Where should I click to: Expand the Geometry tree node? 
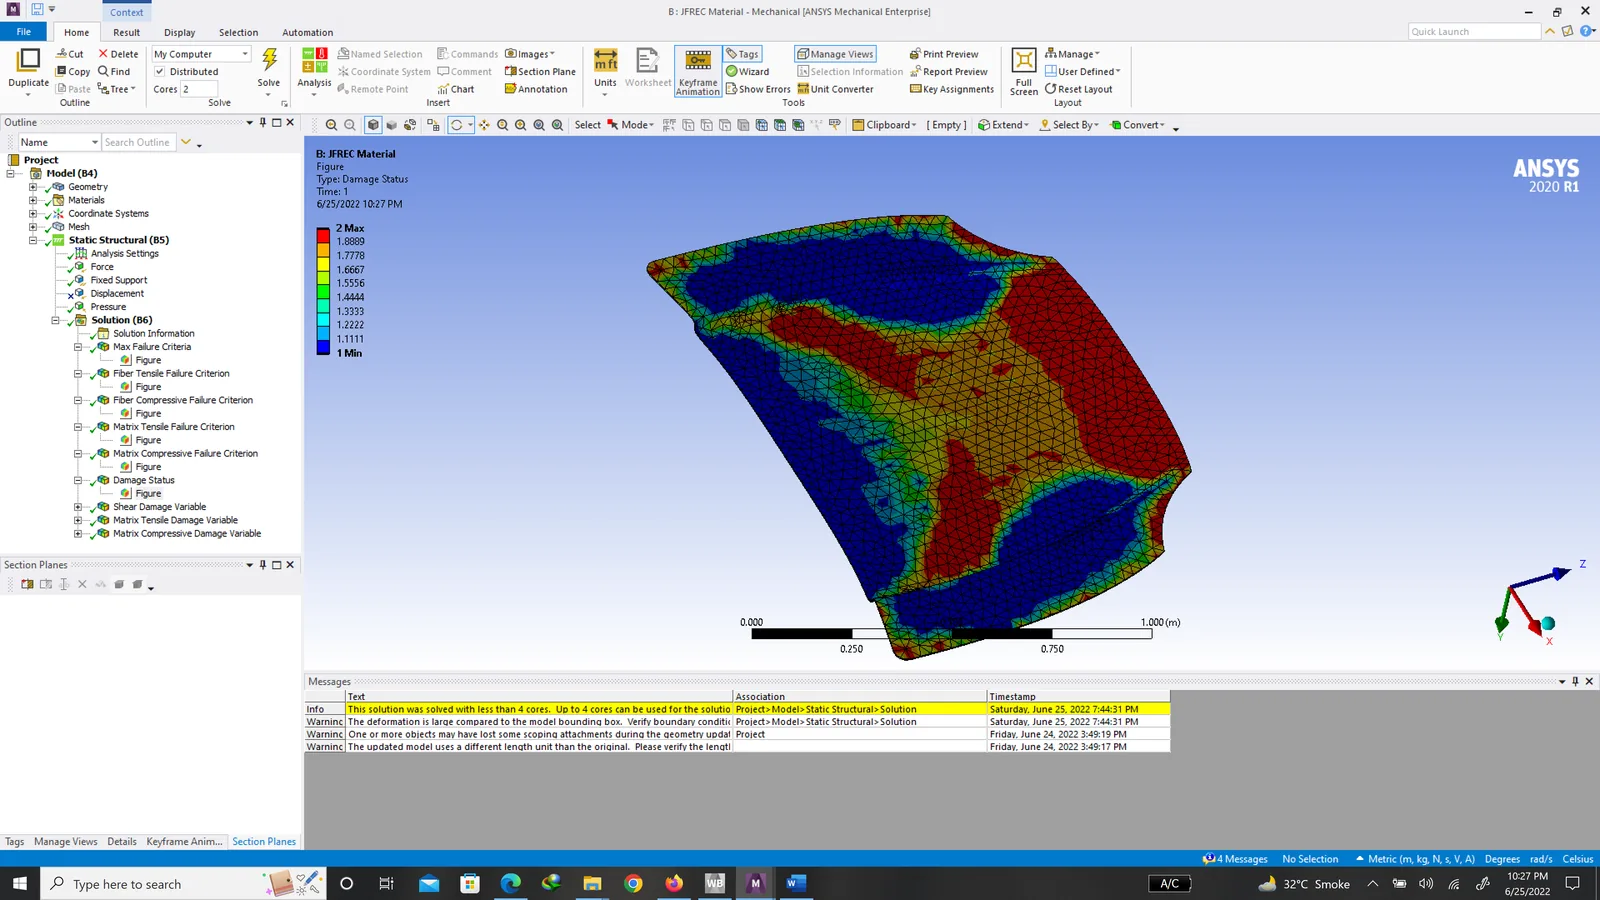pyautogui.click(x=33, y=187)
